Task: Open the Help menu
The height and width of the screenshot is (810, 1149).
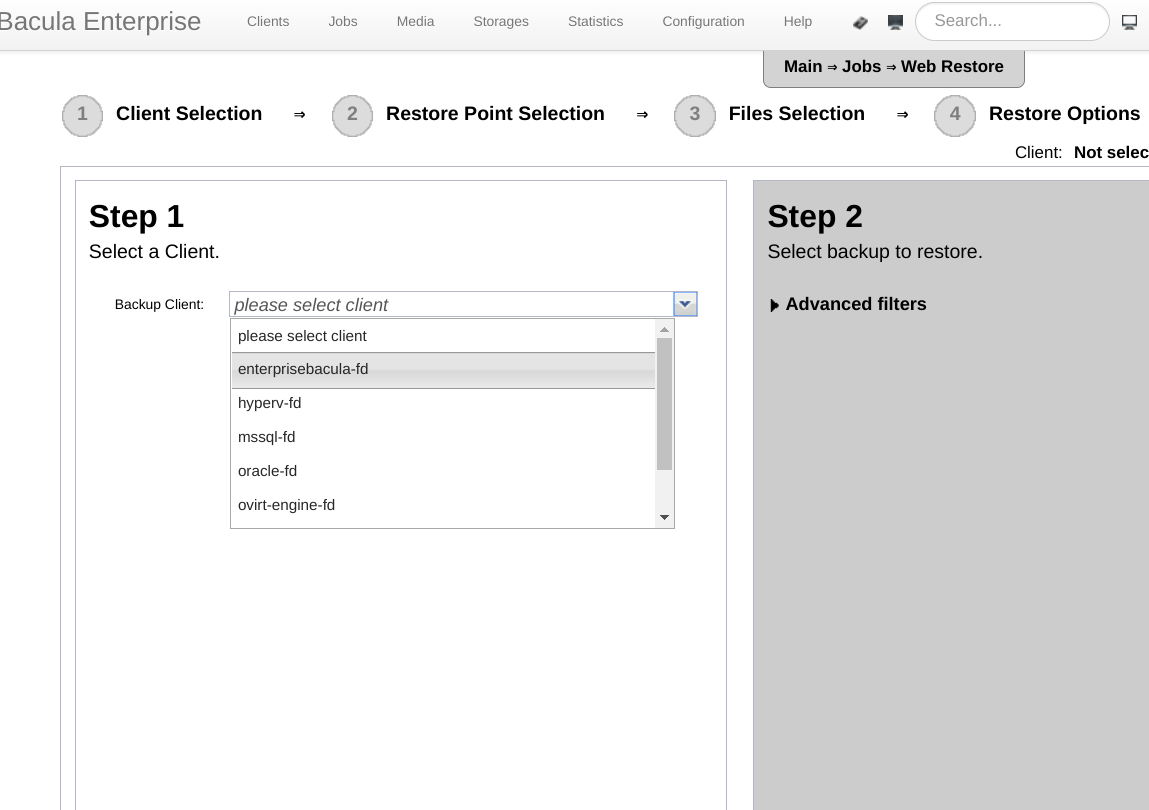Action: pos(798,21)
